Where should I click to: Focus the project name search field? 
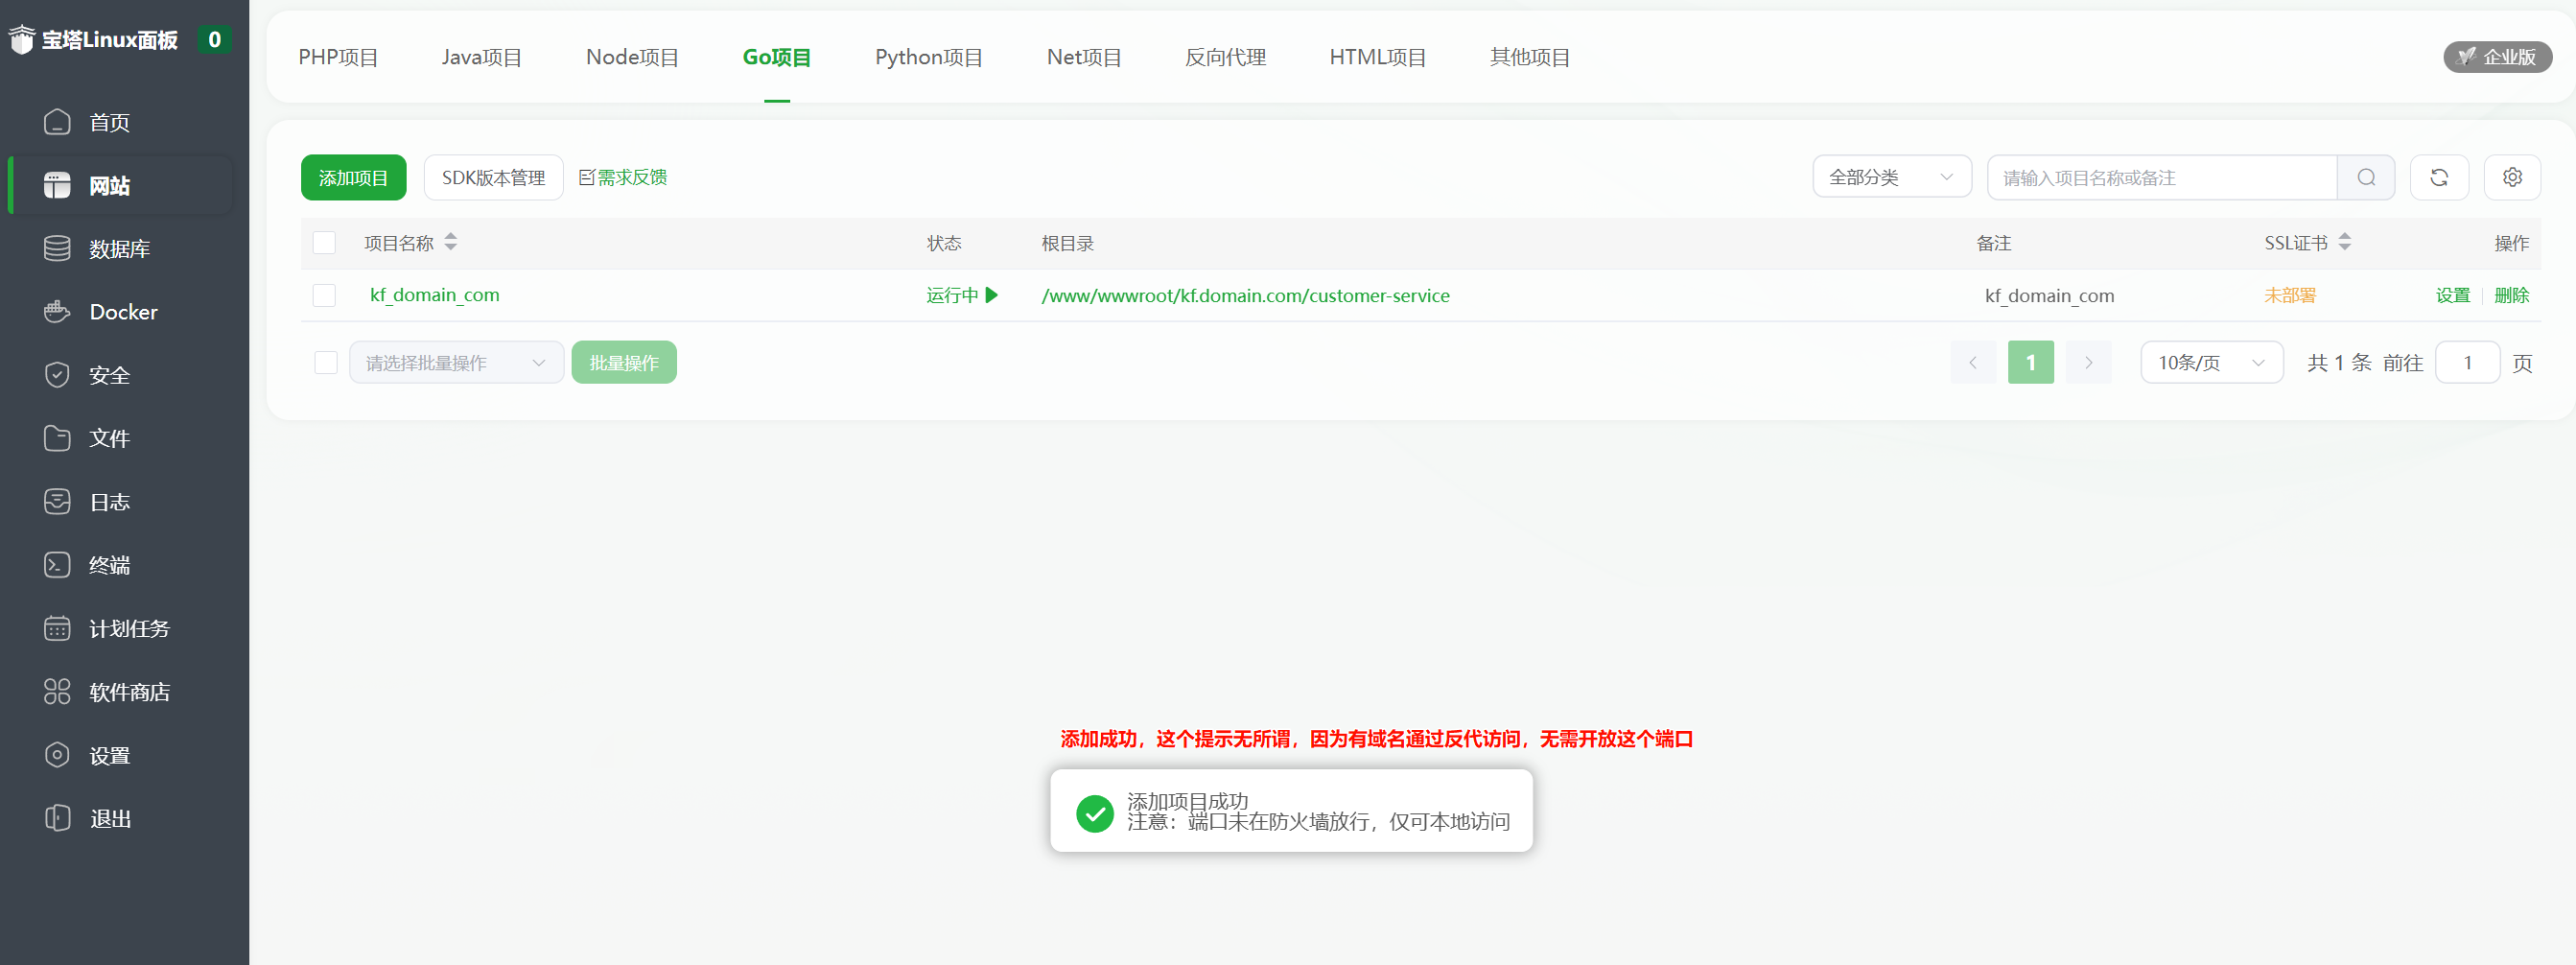pyautogui.click(x=2160, y=178)
